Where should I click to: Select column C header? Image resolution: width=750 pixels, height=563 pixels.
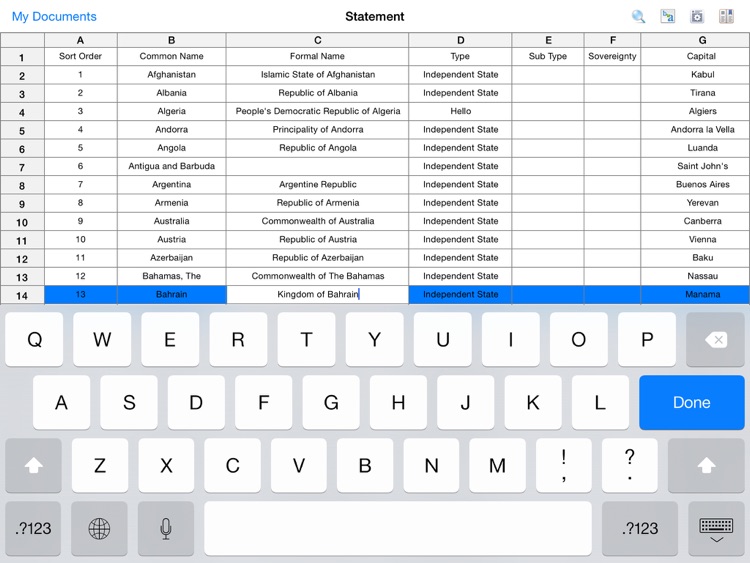(318, 40)
